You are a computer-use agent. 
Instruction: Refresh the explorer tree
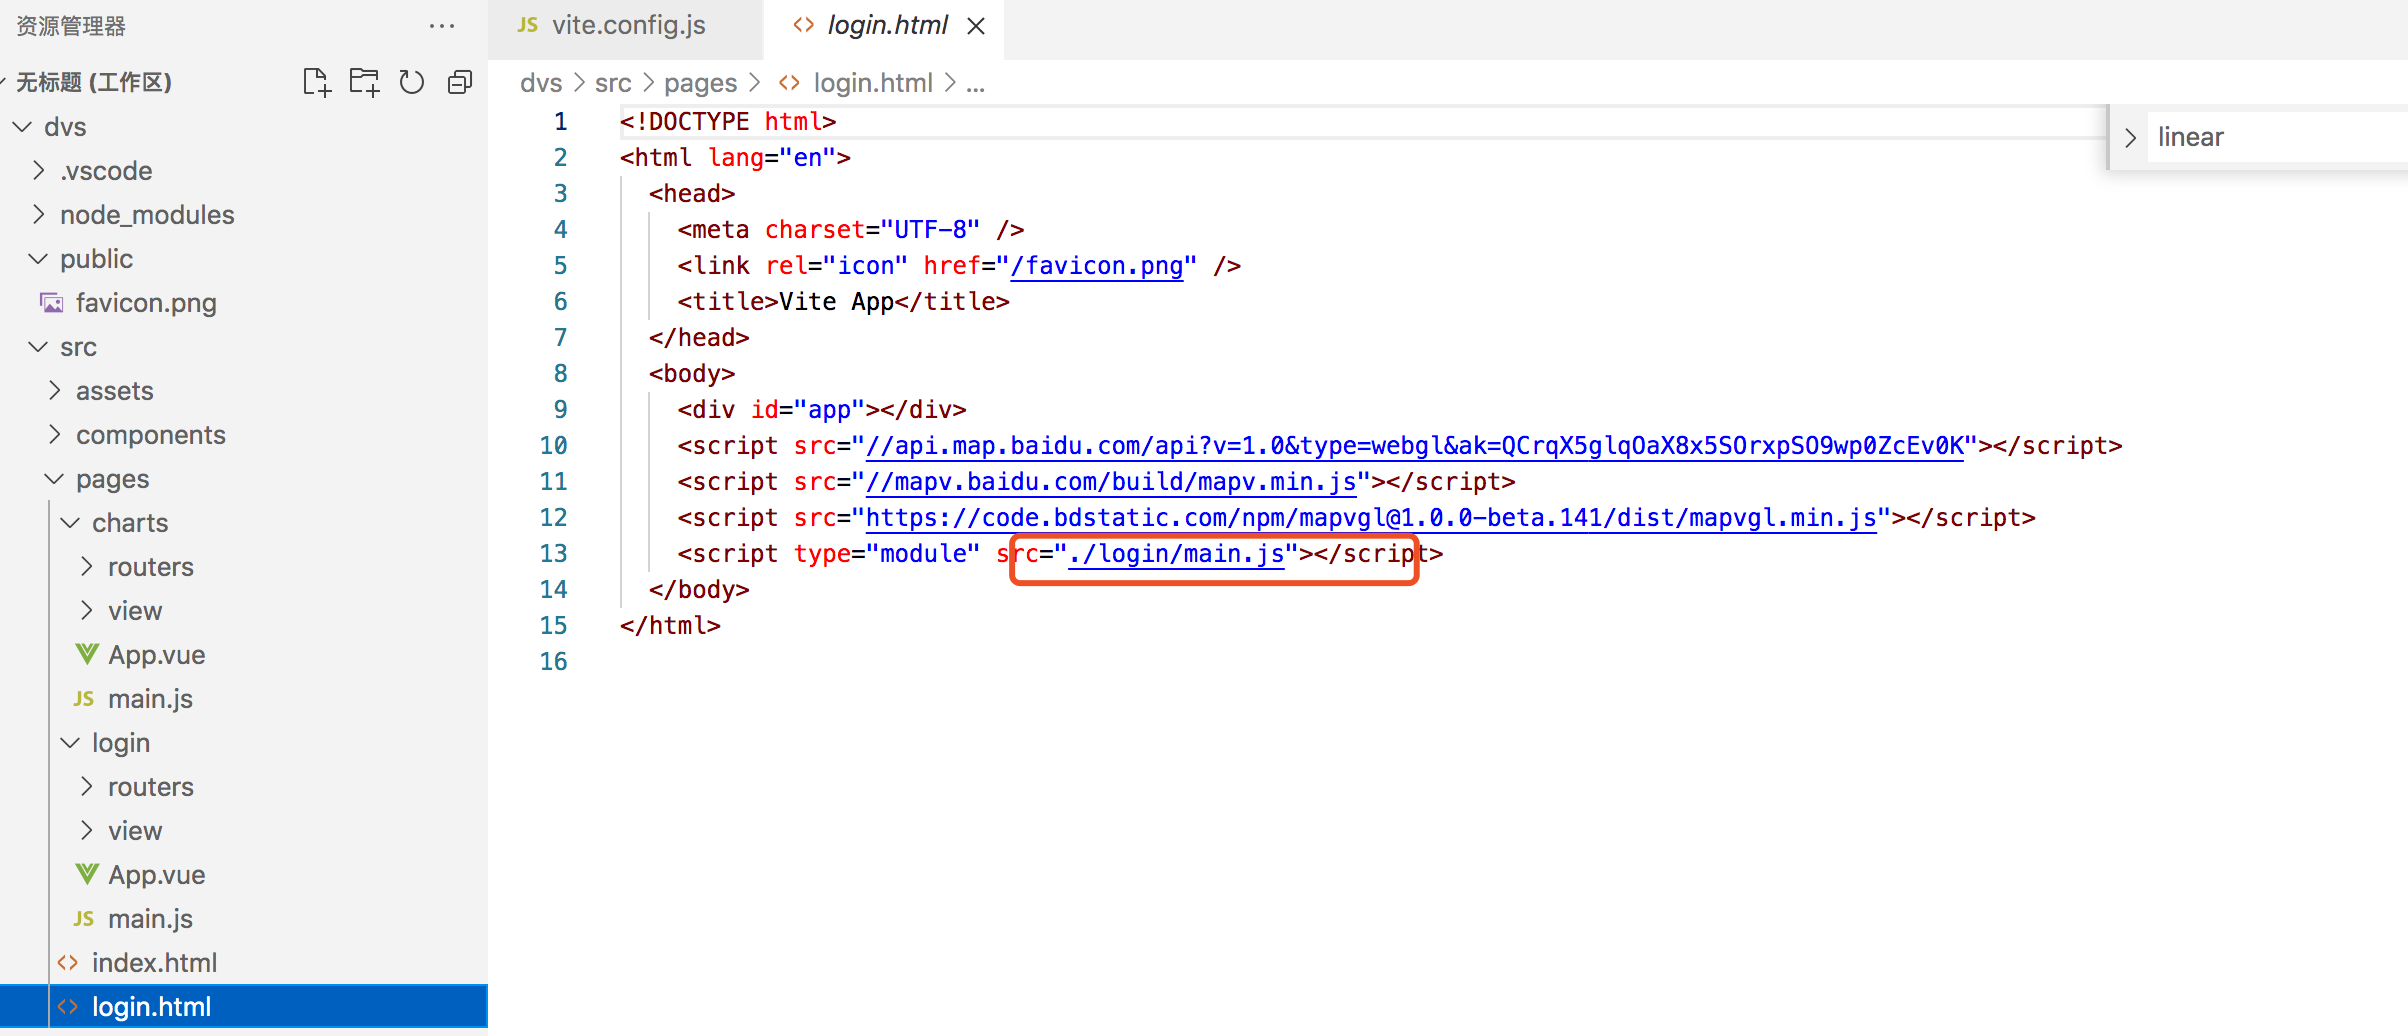(412, 82)
